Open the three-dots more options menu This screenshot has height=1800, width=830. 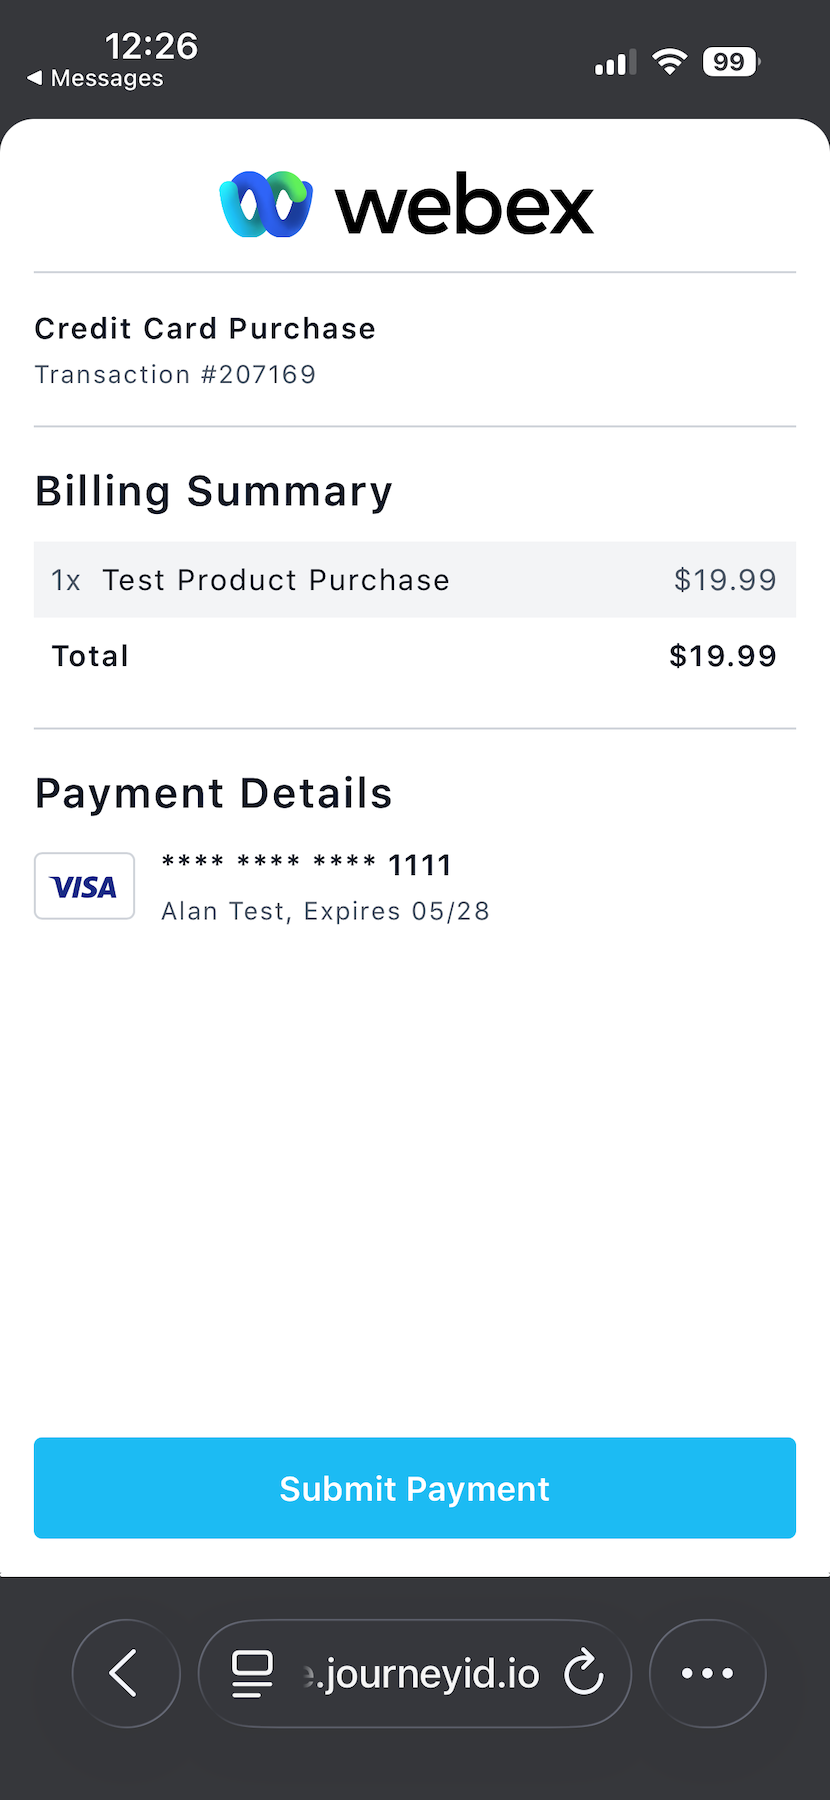tap(707, 1673)
